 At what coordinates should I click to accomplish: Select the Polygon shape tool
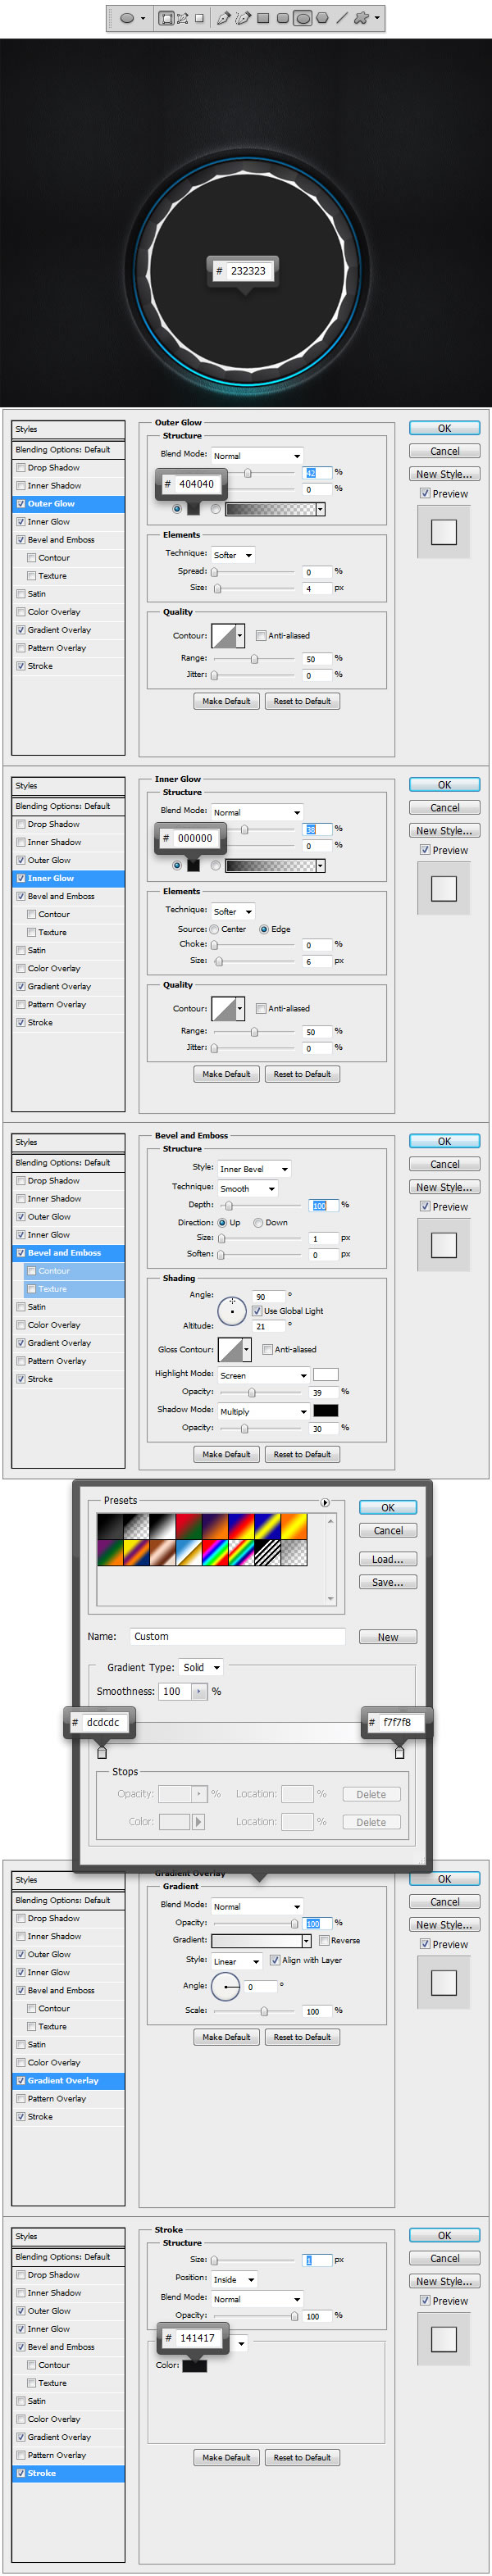point(322,18)
